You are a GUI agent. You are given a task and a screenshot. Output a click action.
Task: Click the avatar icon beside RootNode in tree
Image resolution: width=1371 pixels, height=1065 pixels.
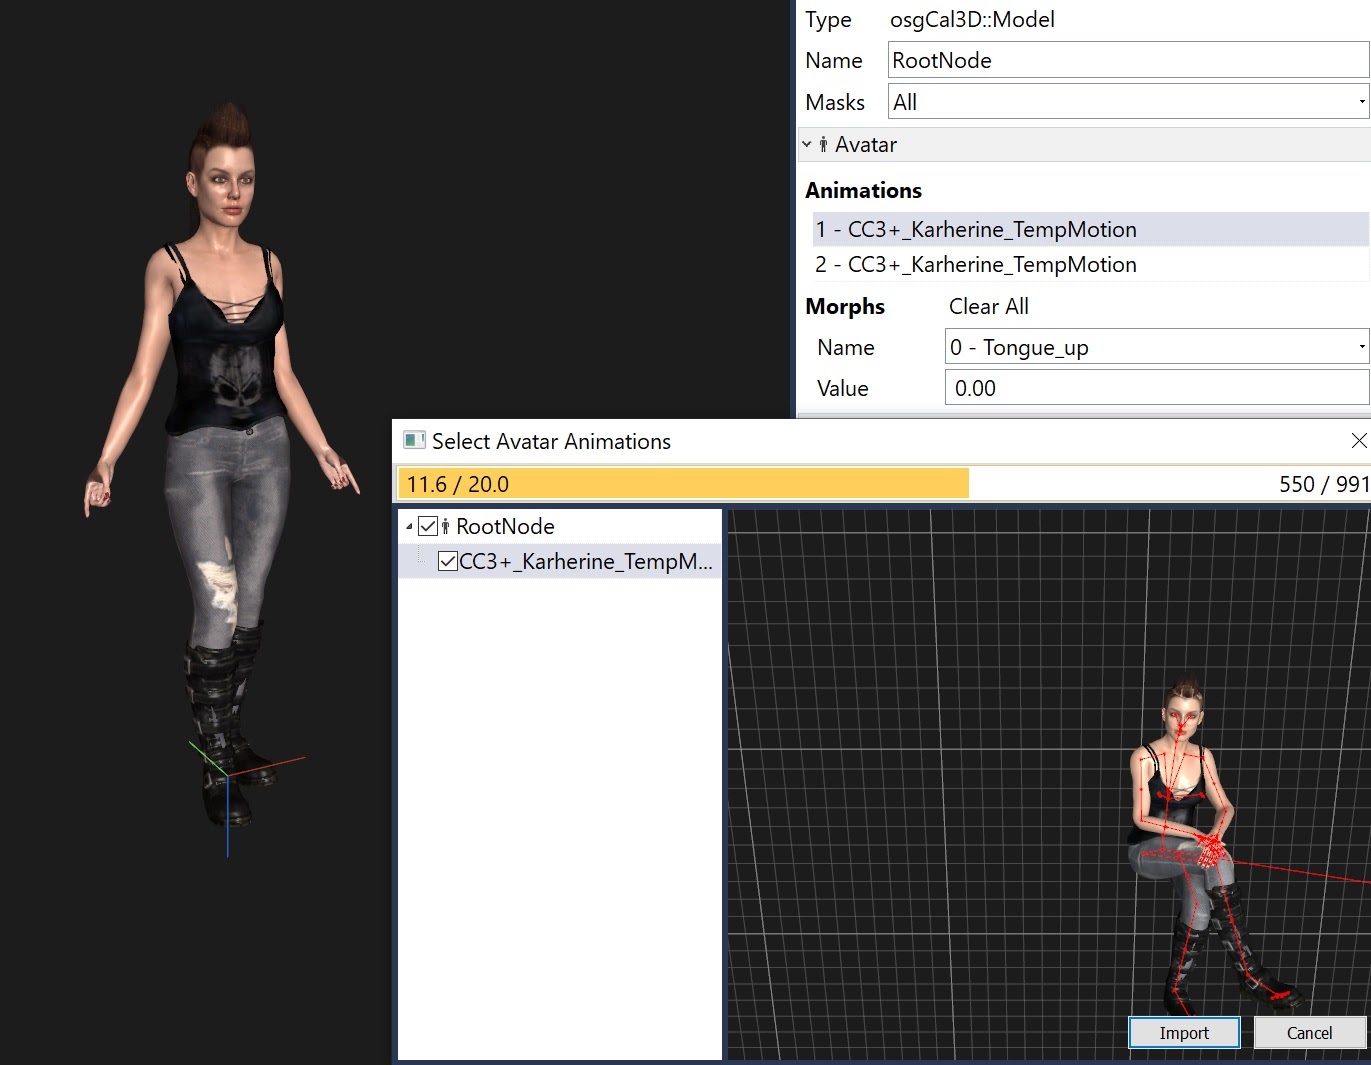pos(446,526)
